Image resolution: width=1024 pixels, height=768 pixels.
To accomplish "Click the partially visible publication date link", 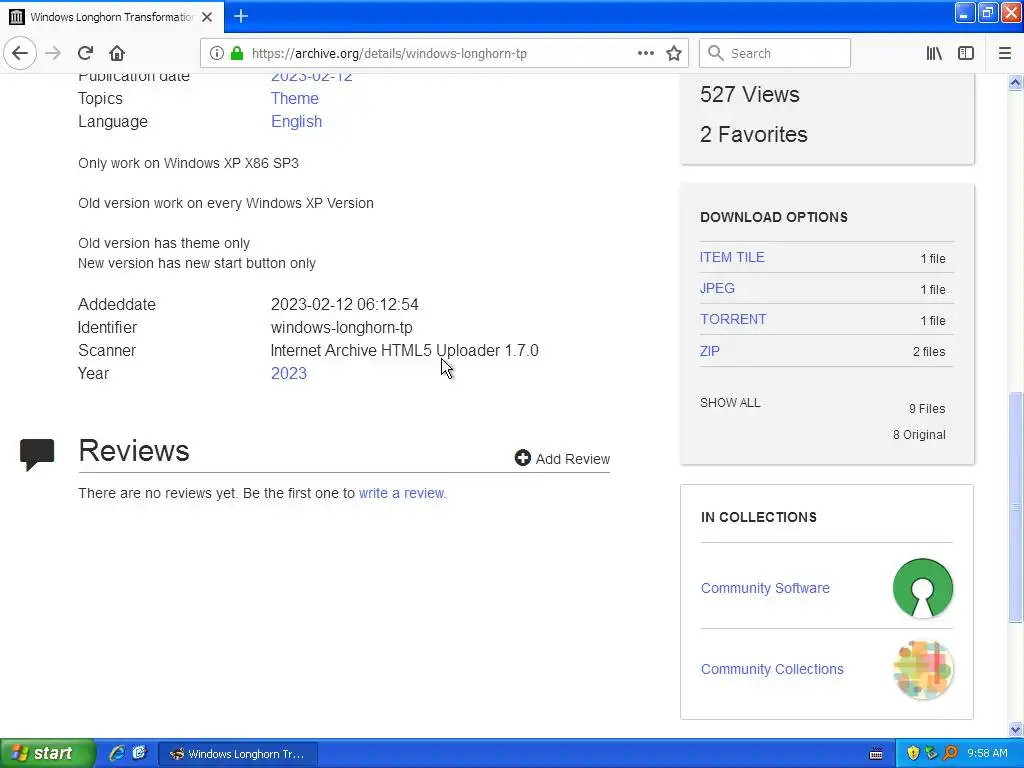I will pyautogui.click(x=312, y=78).
